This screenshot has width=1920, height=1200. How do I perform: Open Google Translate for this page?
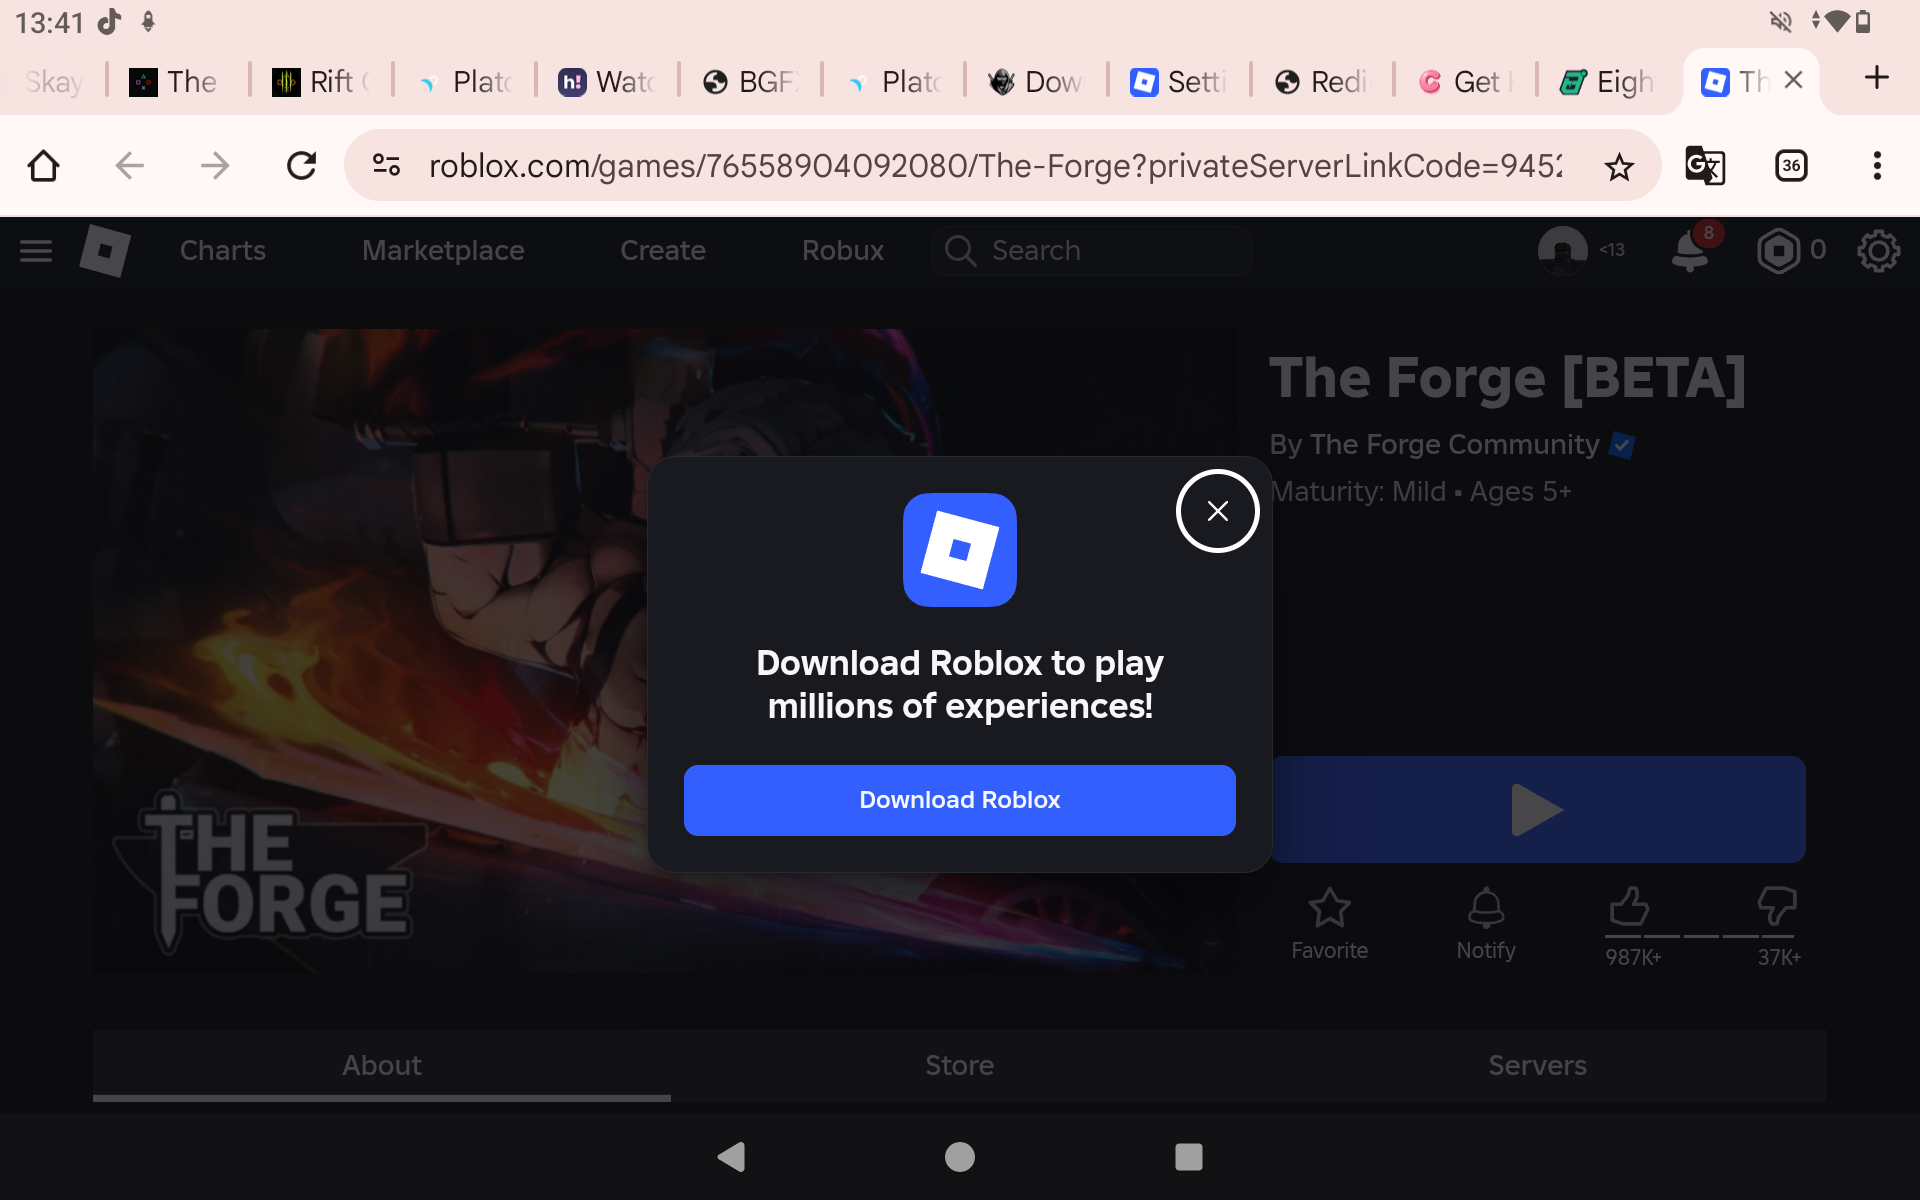click(1705, 165)
